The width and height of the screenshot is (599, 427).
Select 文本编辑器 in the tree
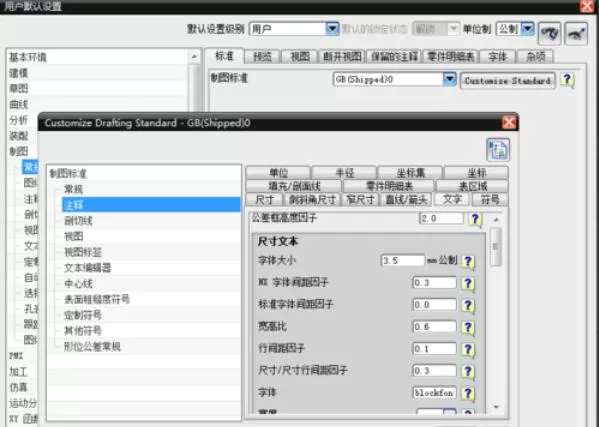pyautogui.click(x=87, y=268)
